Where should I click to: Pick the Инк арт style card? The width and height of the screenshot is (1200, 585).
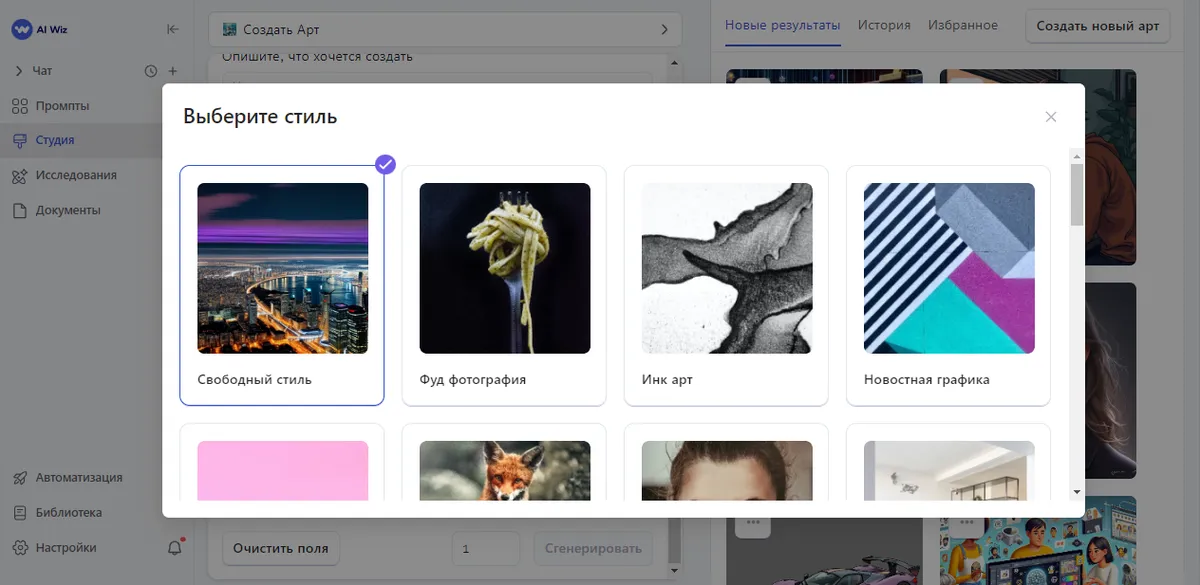coord(726,285)
